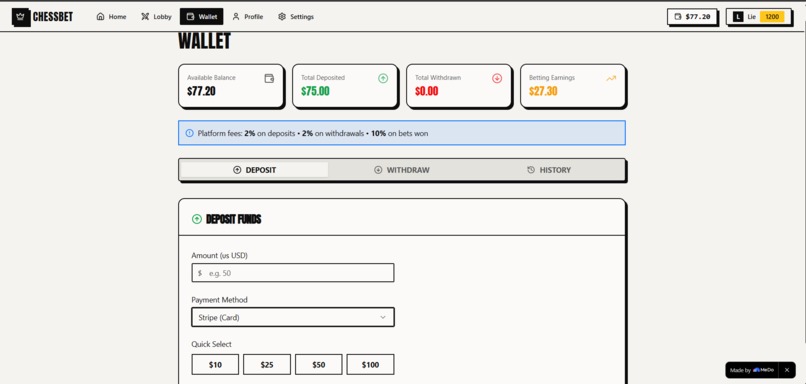Click the $77.20 balance button in header
Viewport: 806px width, 384px height.
[692, 16]
